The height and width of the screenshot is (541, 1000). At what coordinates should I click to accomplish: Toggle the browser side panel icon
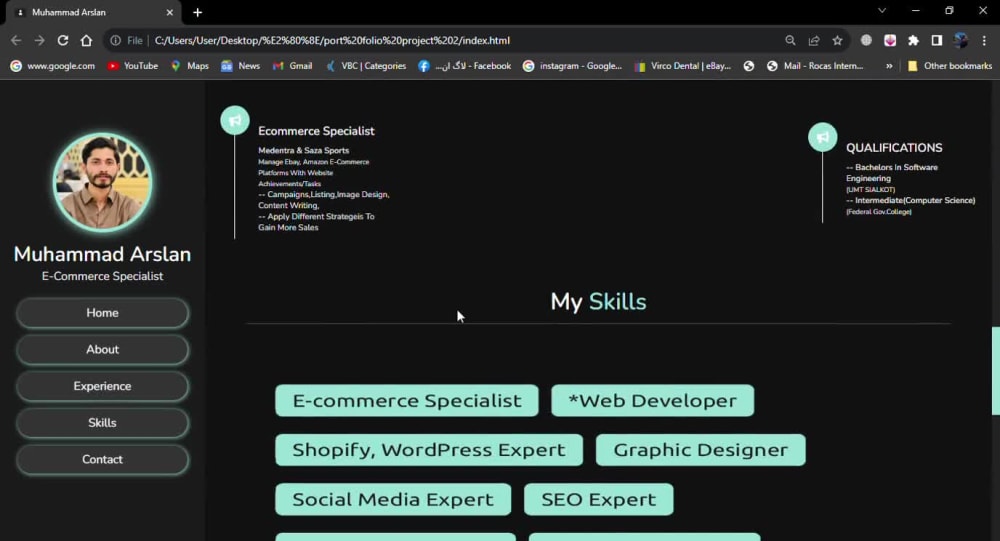click(937, 40)
